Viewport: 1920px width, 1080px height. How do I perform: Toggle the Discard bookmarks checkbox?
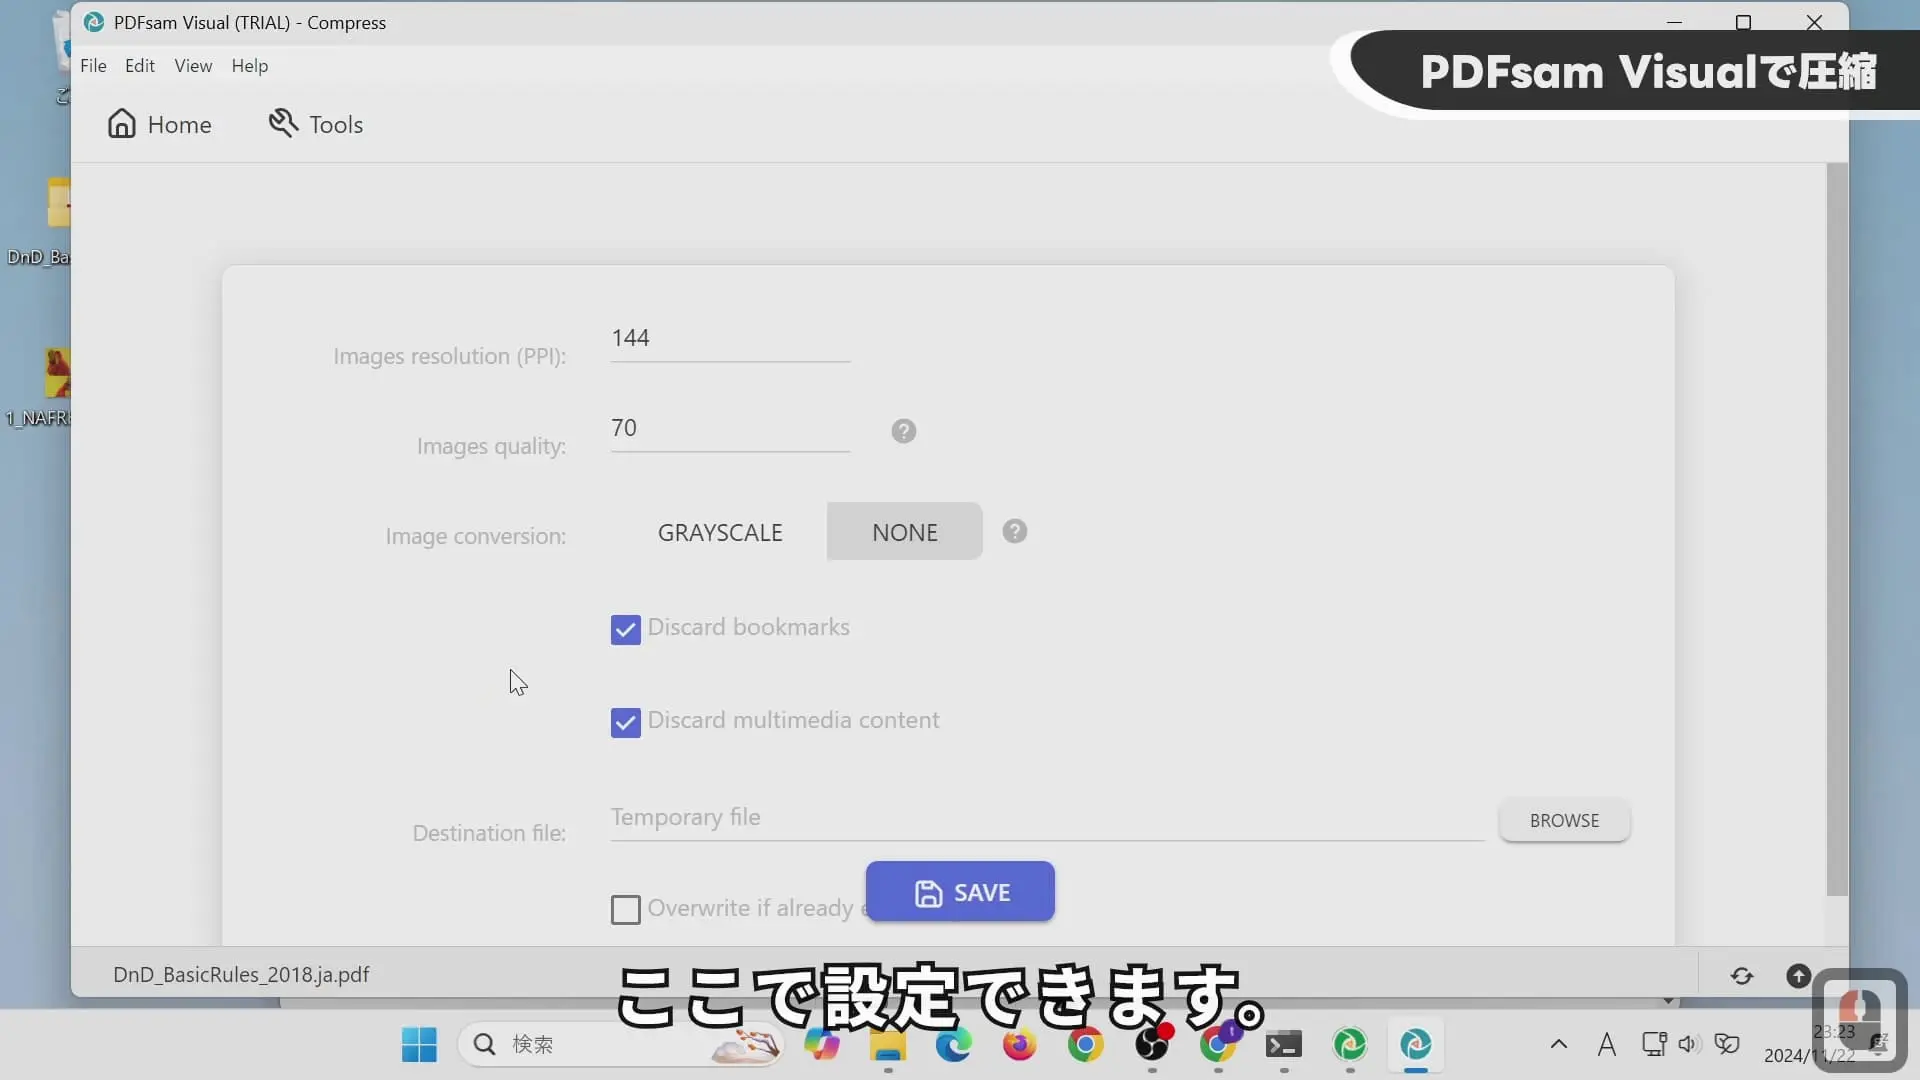[x=624, y=628]
